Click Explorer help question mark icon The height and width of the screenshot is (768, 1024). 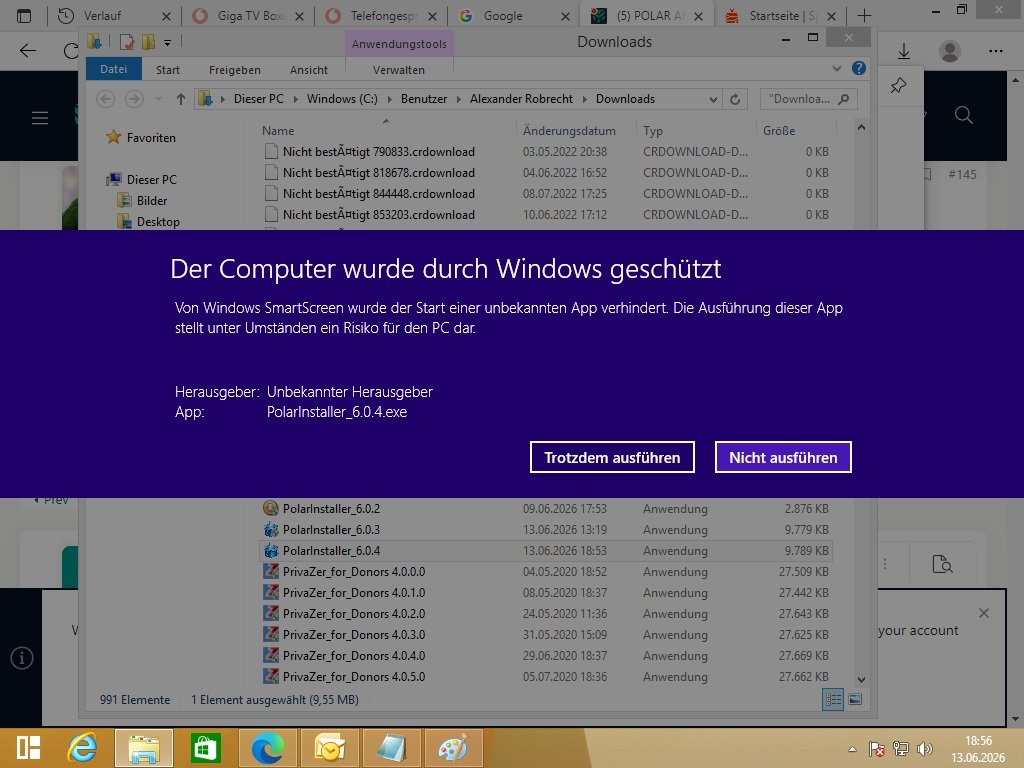point(859,68)
